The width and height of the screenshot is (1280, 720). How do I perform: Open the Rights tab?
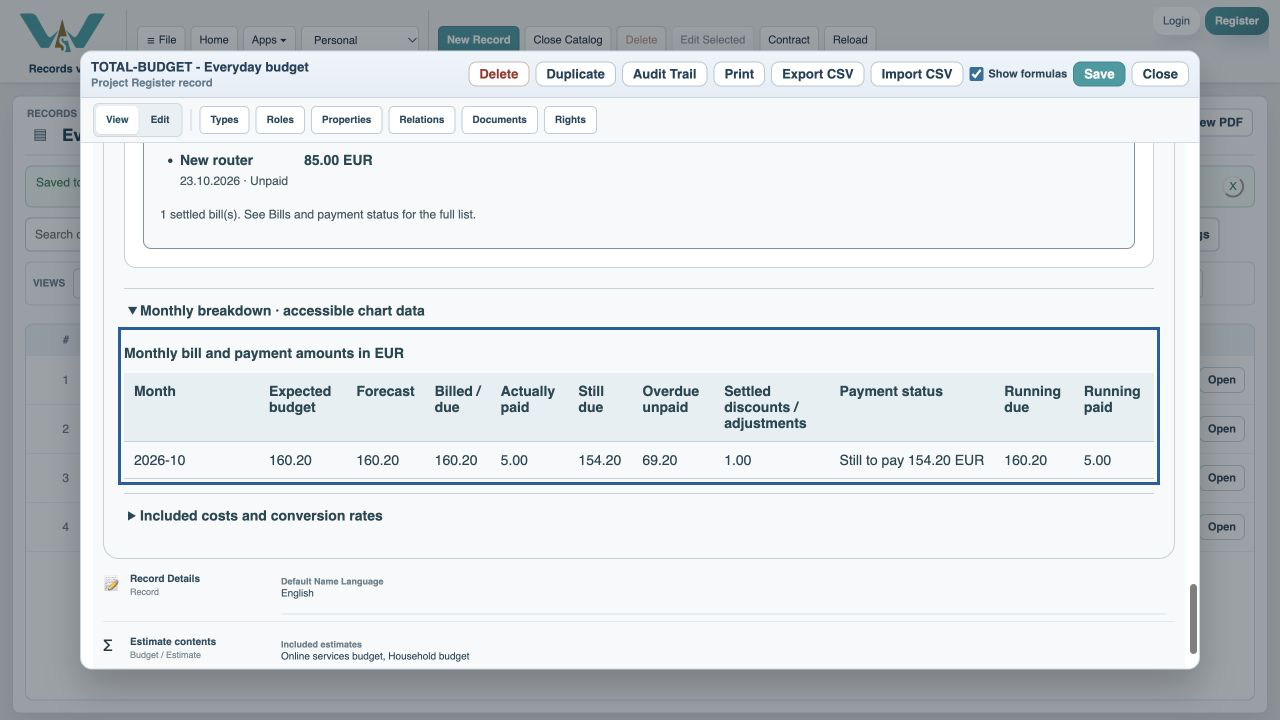tap(570, 120)
